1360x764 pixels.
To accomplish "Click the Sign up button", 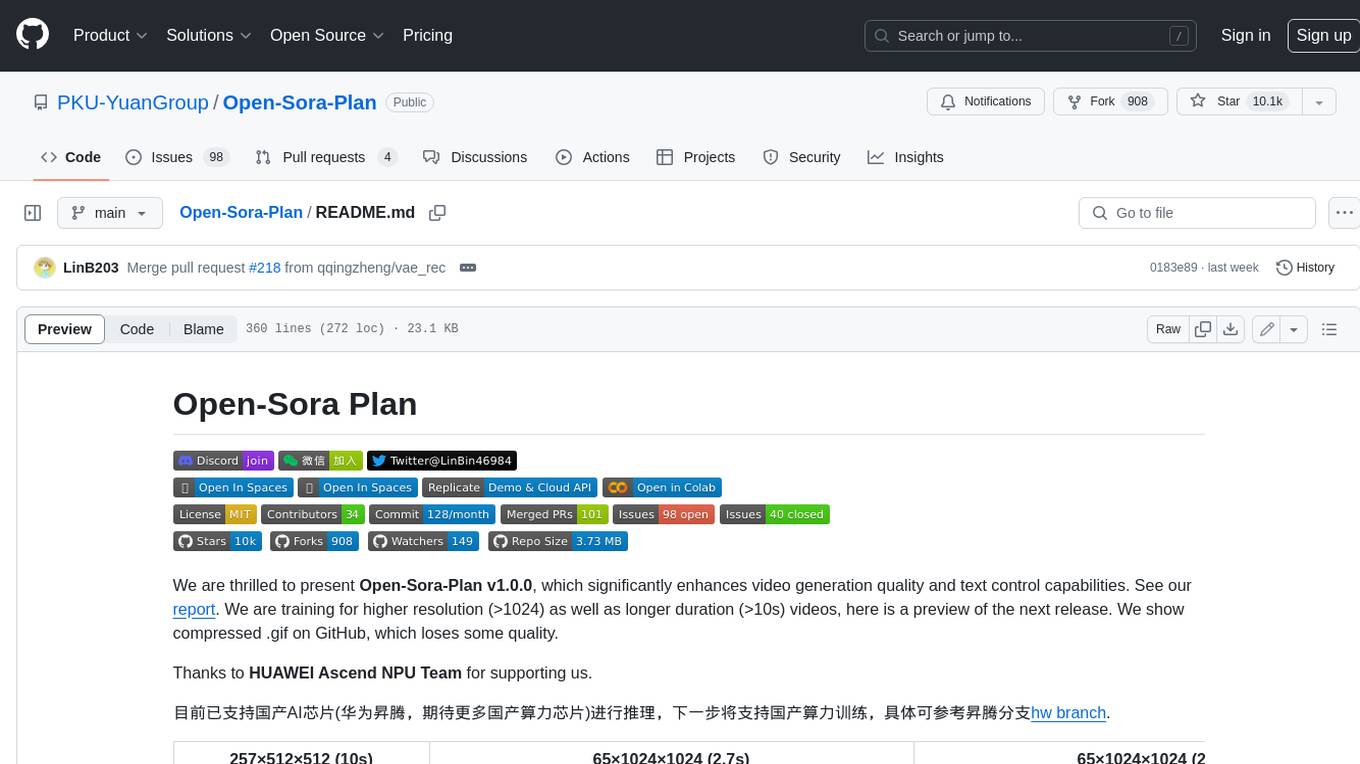I will [x=1323, y=35].
